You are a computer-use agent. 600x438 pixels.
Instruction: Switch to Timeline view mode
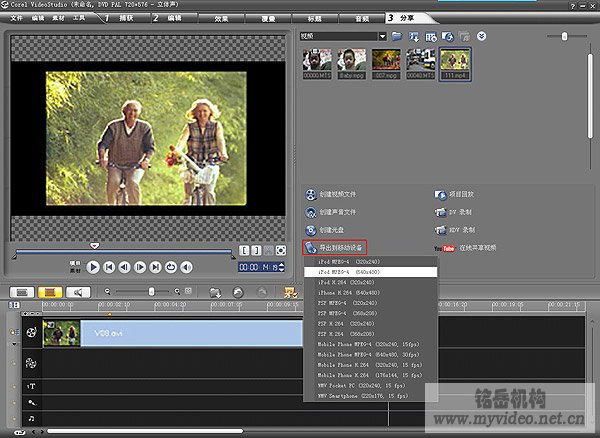(48, 292)
